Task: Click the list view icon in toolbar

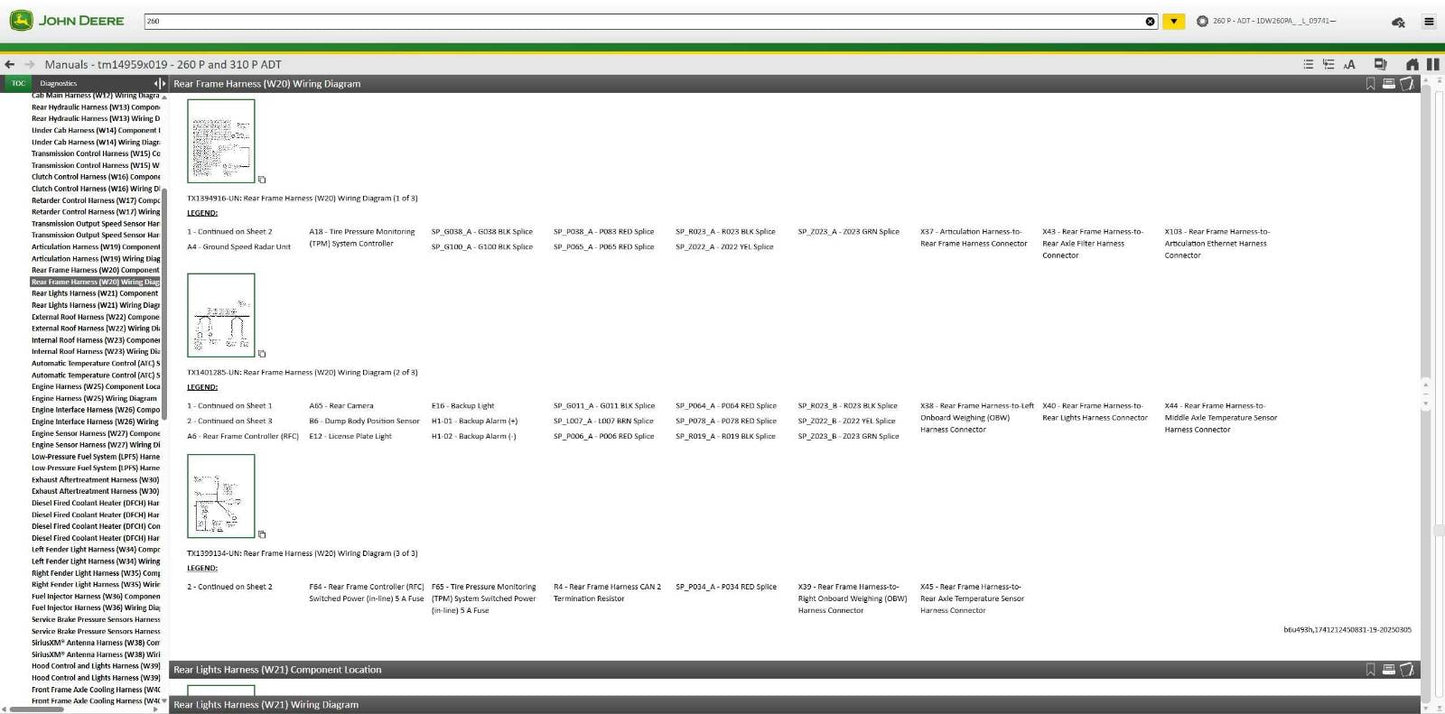Action: click(x=1308, y=64)
